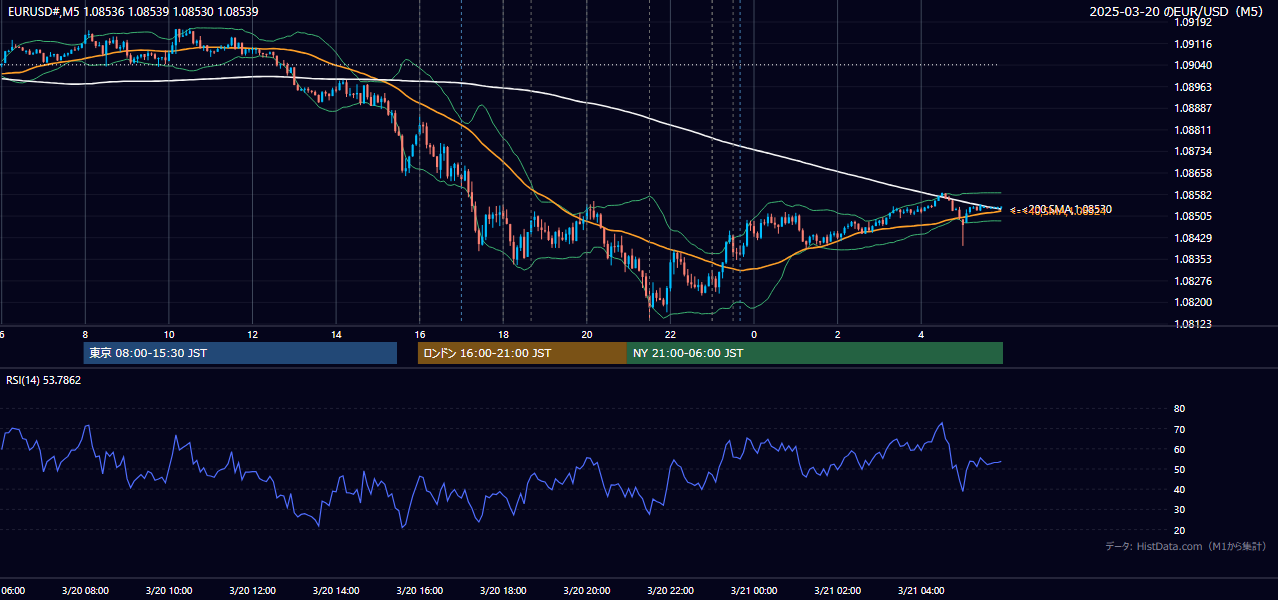
Task: Click price axis value 1.08276
Action: point(1194,281)
